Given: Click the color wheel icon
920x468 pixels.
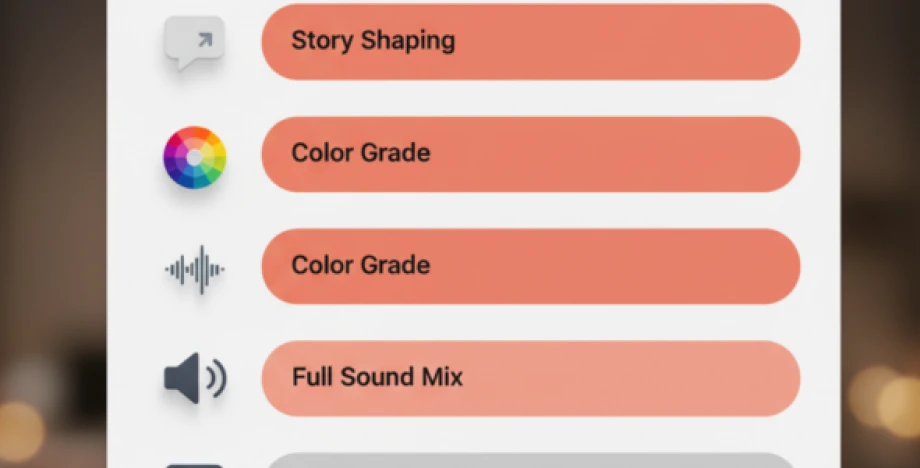Looking at the screenshot, I should pyautogui.click(x=195, y=157).
